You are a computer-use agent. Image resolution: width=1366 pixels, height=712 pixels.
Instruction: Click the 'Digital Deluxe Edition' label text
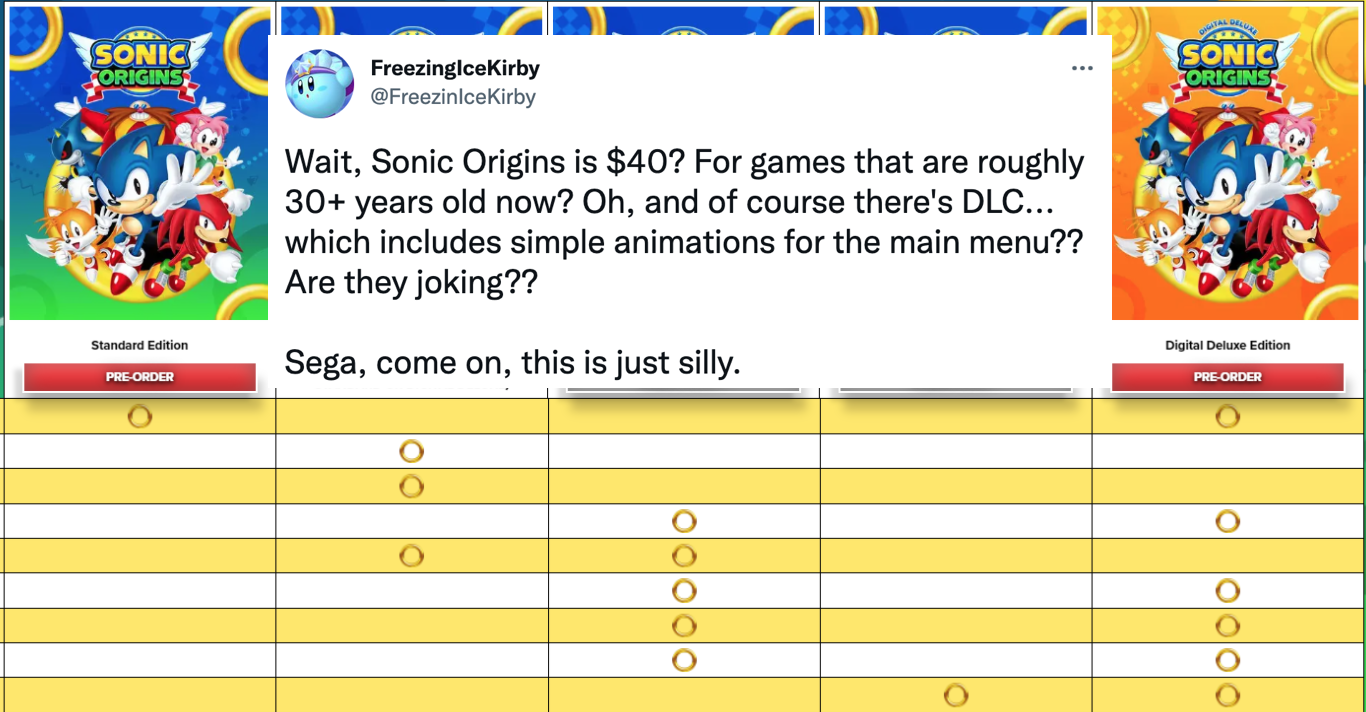pos(1227,344)
